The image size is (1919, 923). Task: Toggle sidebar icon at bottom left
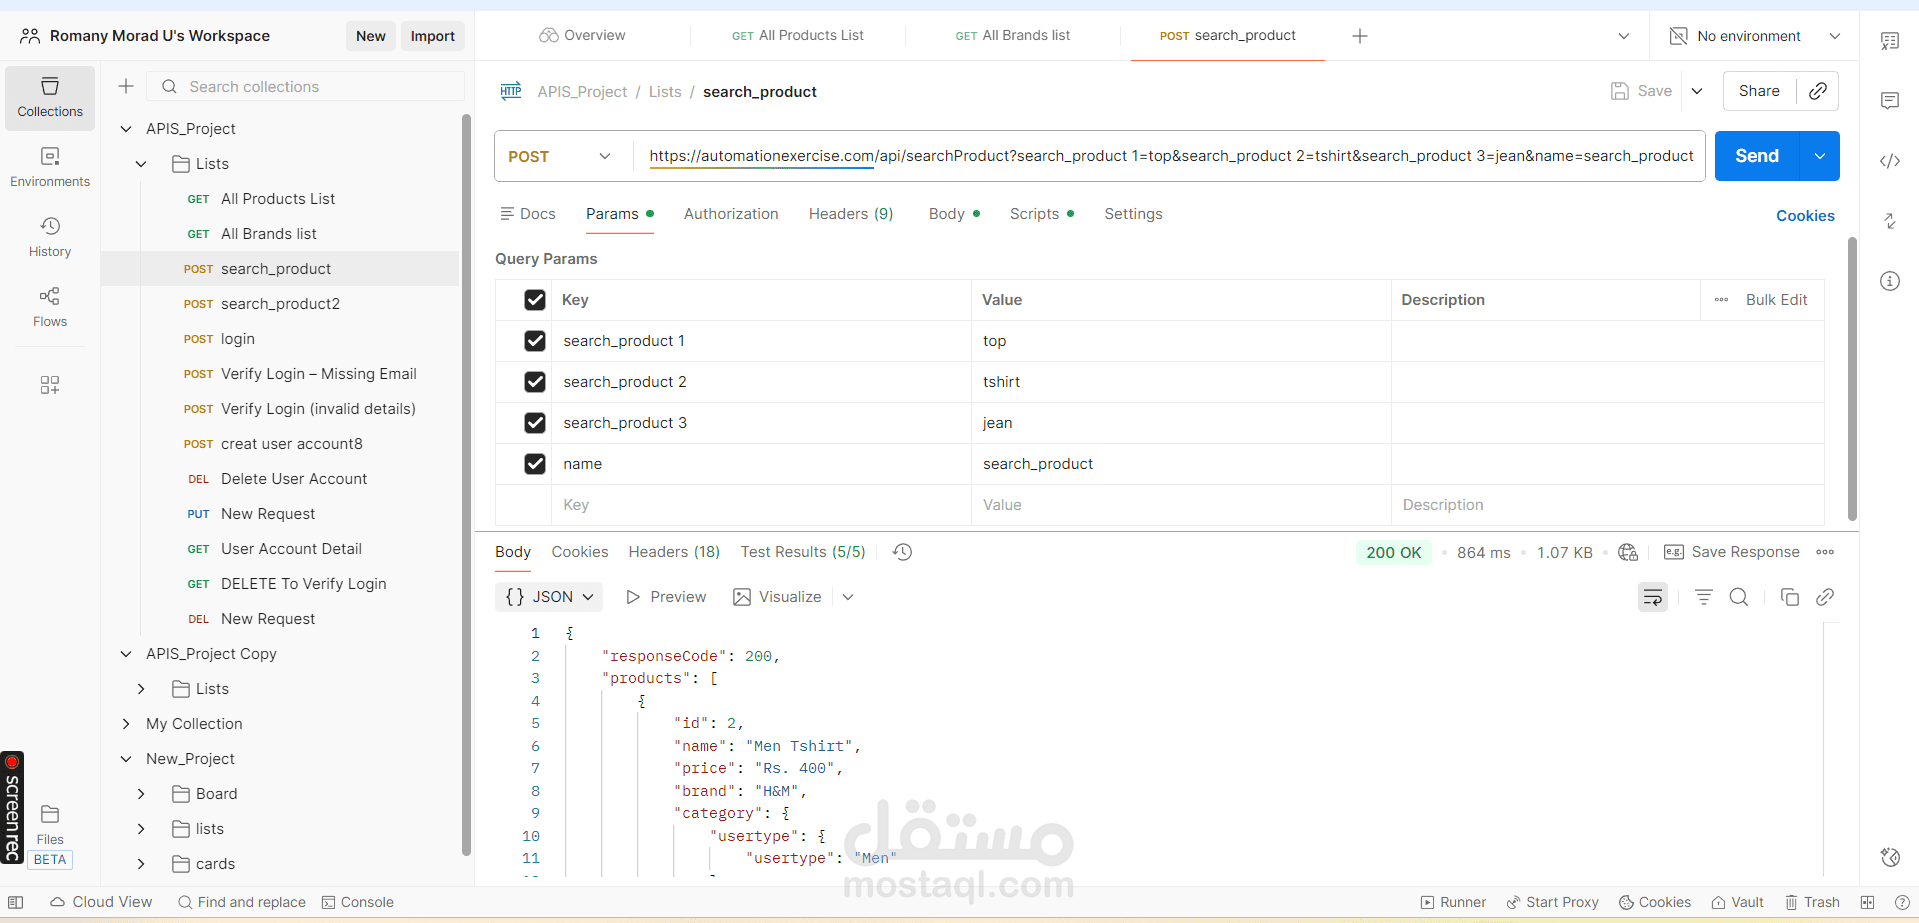(x=16, y=902)
